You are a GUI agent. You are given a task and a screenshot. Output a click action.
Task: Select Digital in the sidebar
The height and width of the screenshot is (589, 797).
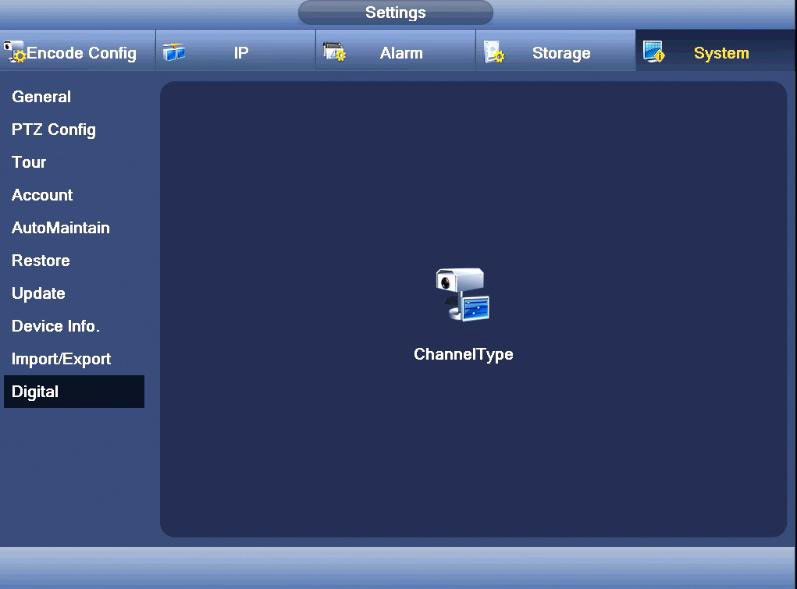(74, 391)
